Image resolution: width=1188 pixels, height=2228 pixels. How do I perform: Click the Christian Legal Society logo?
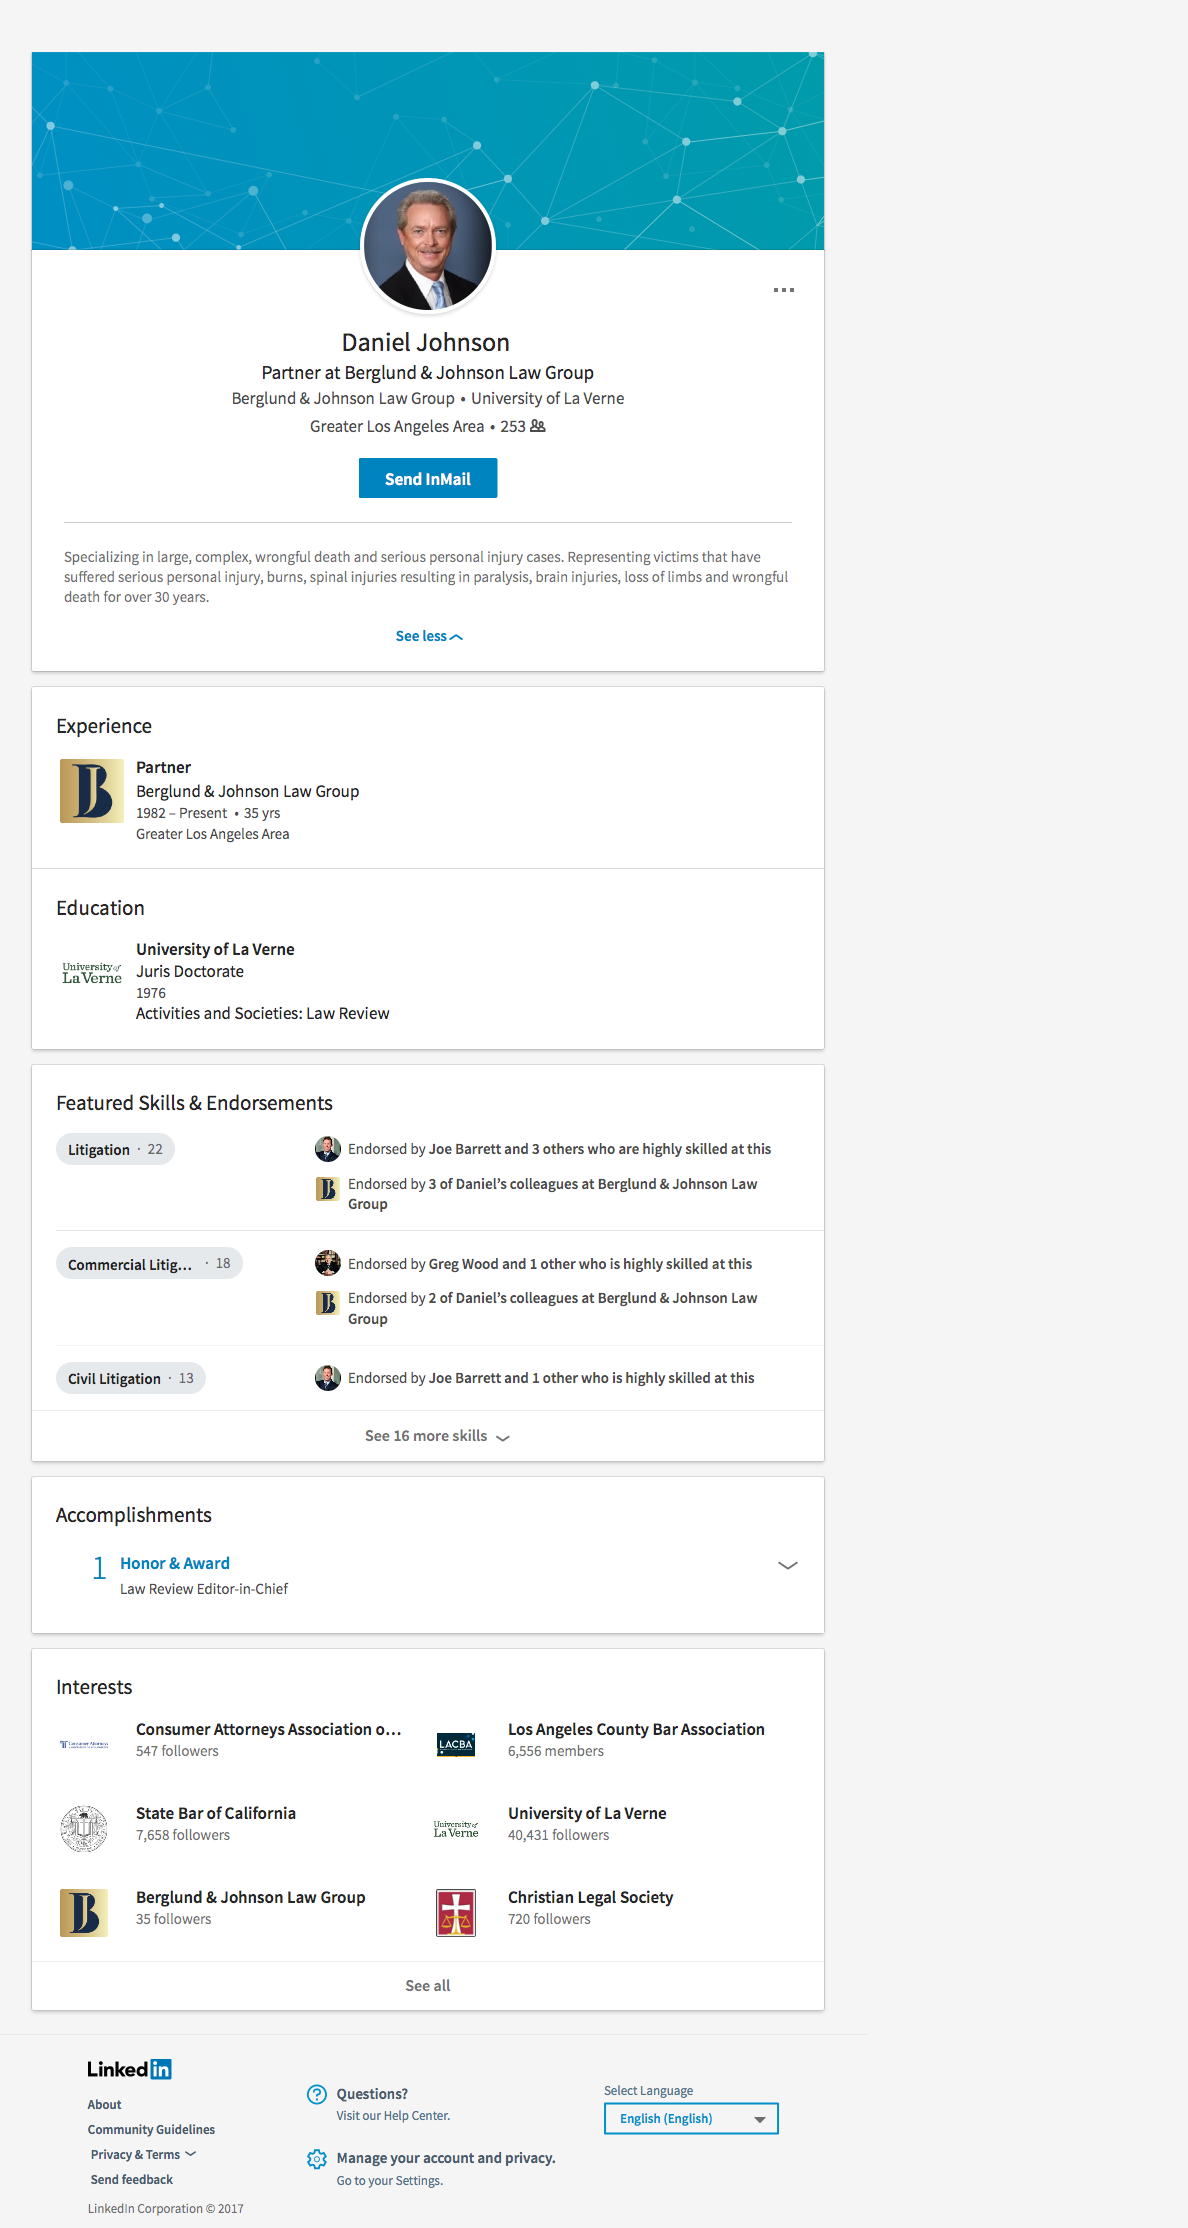tap(456, 1913)
